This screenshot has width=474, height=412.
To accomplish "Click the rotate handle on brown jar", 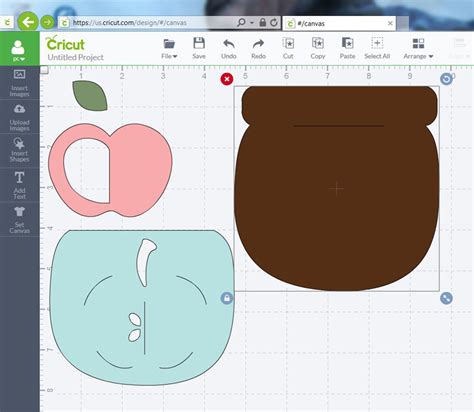I will (446, 79).
